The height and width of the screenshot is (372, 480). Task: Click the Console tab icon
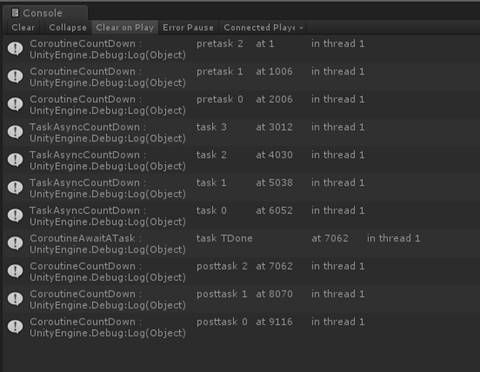(15, 13)
